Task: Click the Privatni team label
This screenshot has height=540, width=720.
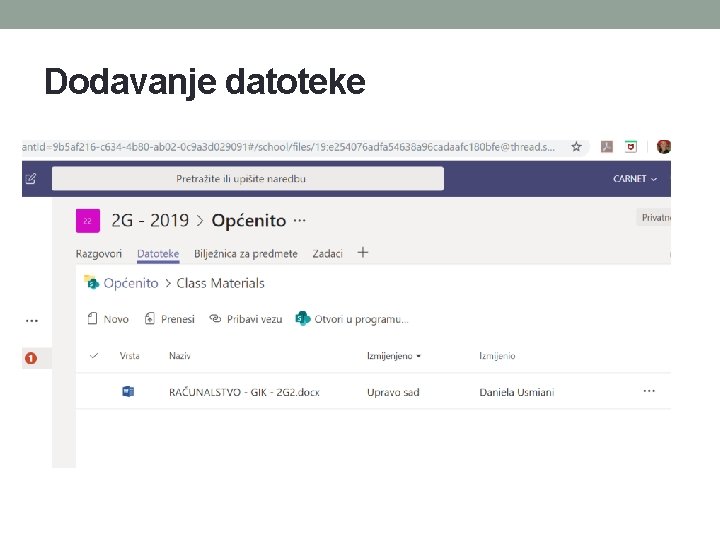Action: [x=655, y=218]
